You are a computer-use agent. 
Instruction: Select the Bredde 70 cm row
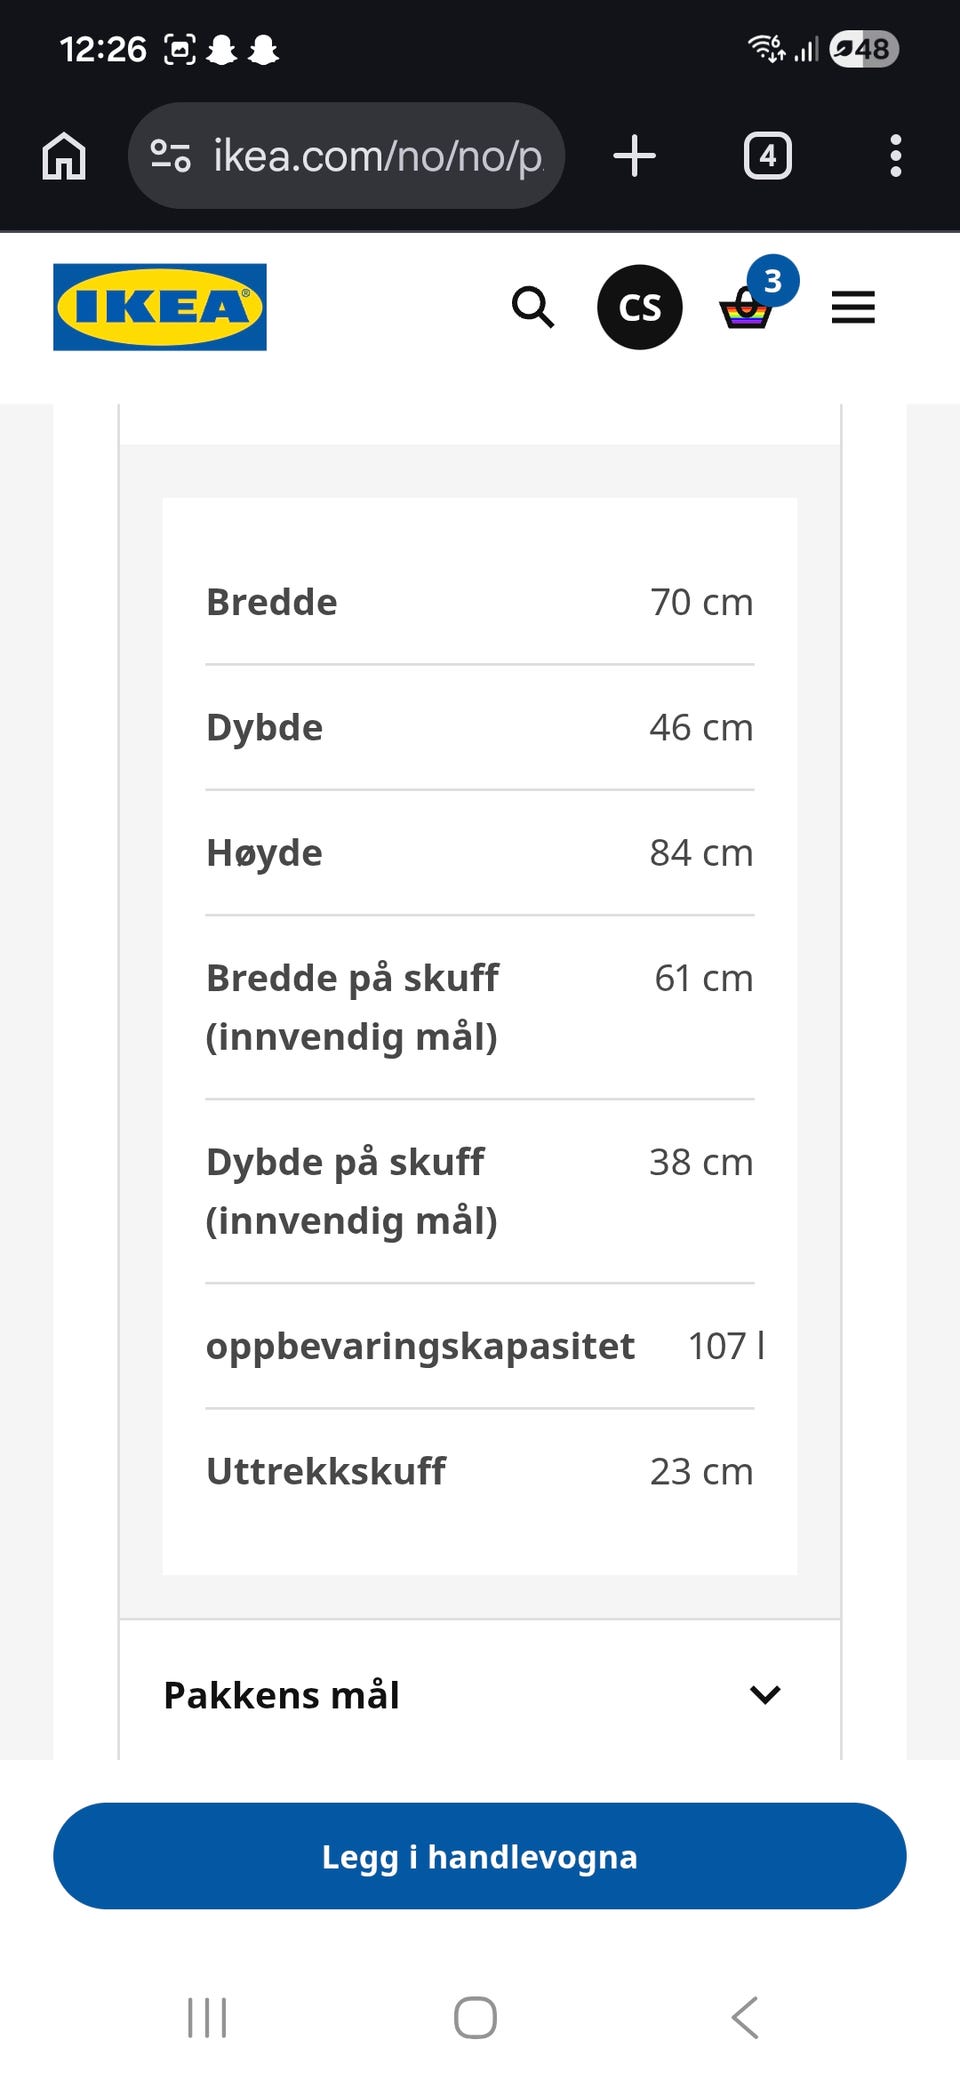click(x=480, y=602)
